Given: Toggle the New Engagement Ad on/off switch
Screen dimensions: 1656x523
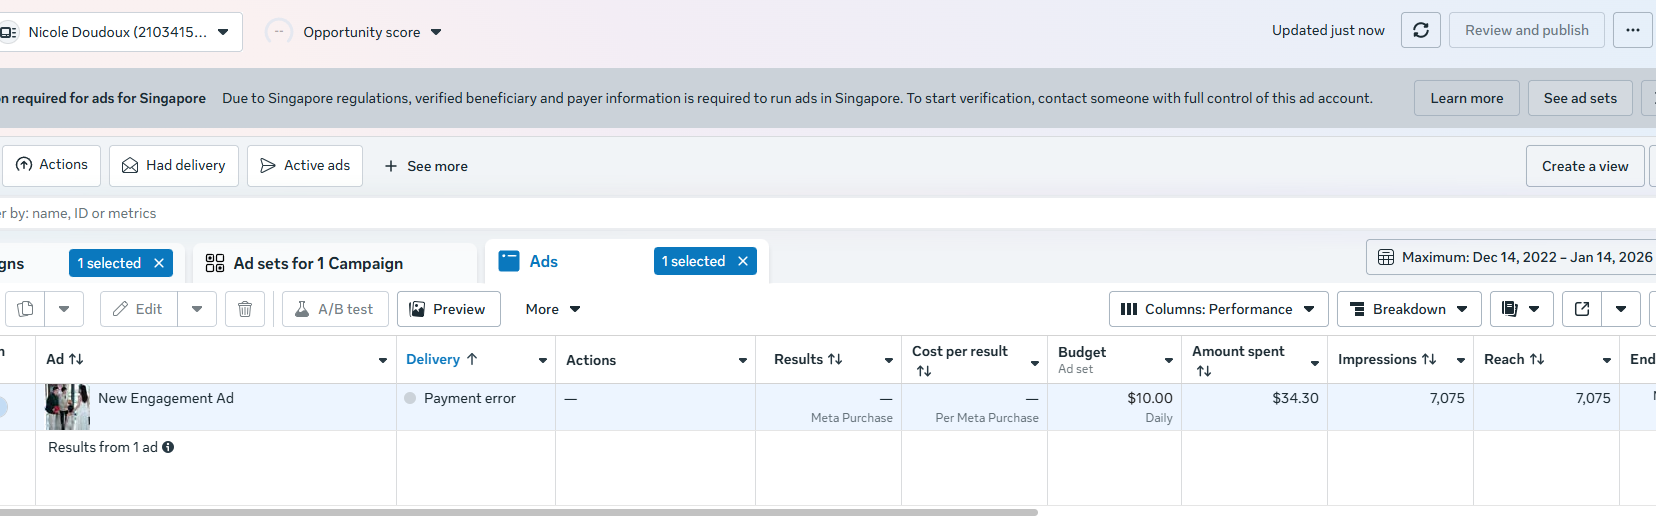Looking at the screenshot, I should click(x=3, y=406).
